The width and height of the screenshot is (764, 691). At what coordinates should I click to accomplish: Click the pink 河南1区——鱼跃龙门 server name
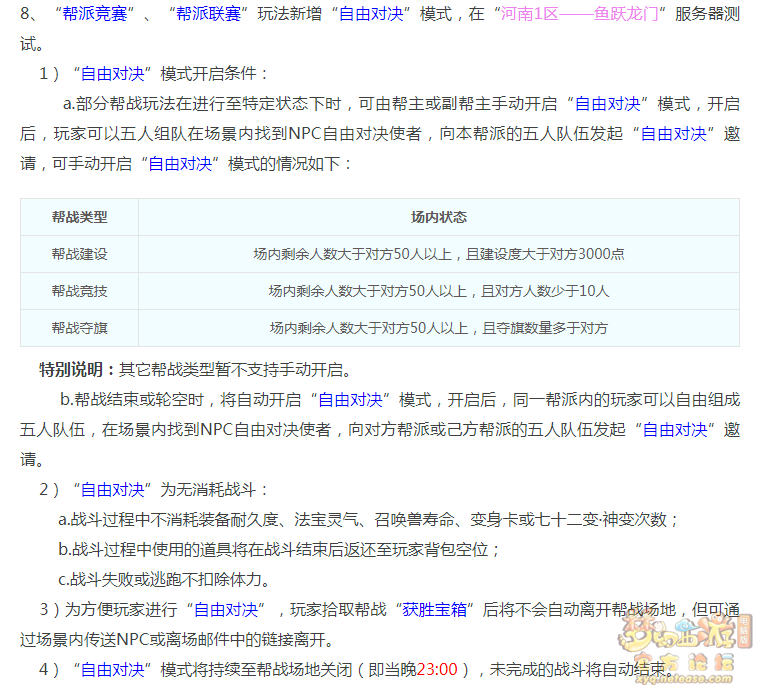click(577, 15)
